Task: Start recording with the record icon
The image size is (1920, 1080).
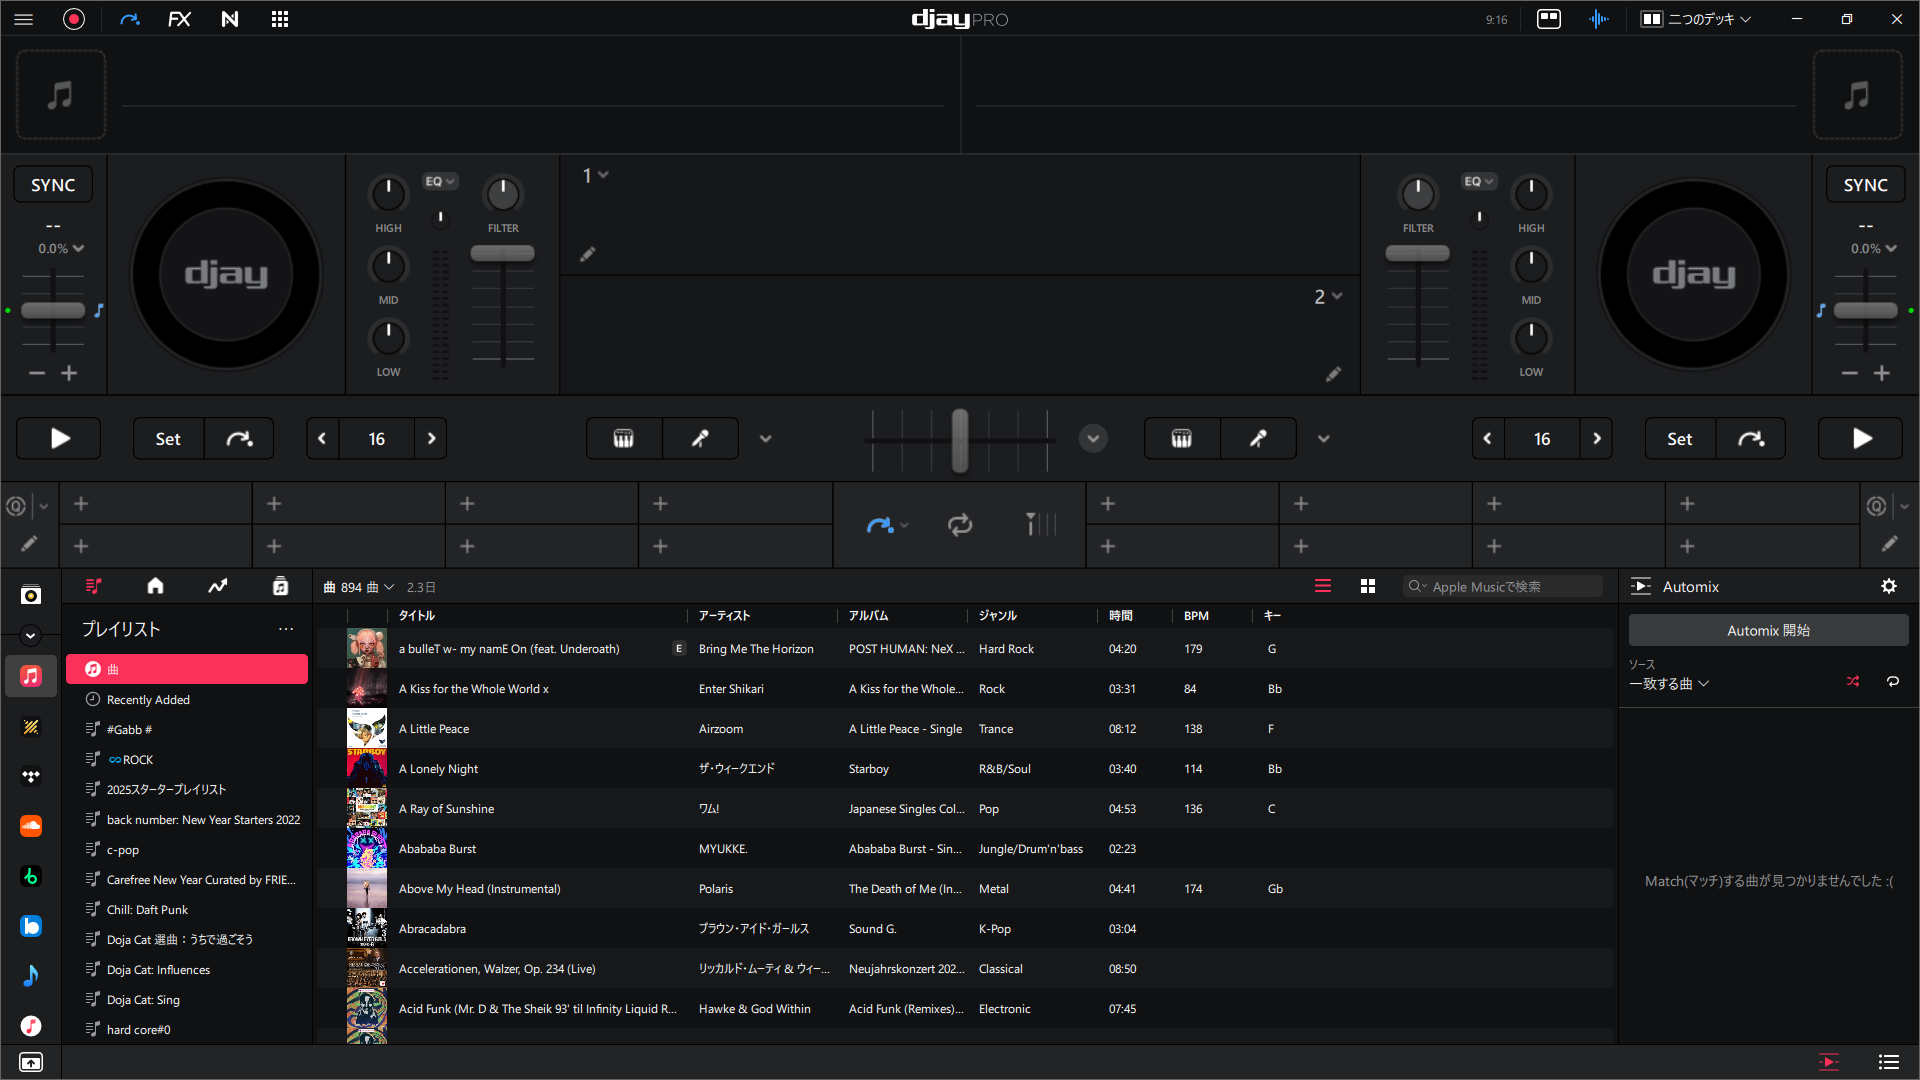Action: pyautogui.click(x=74, y=19)
